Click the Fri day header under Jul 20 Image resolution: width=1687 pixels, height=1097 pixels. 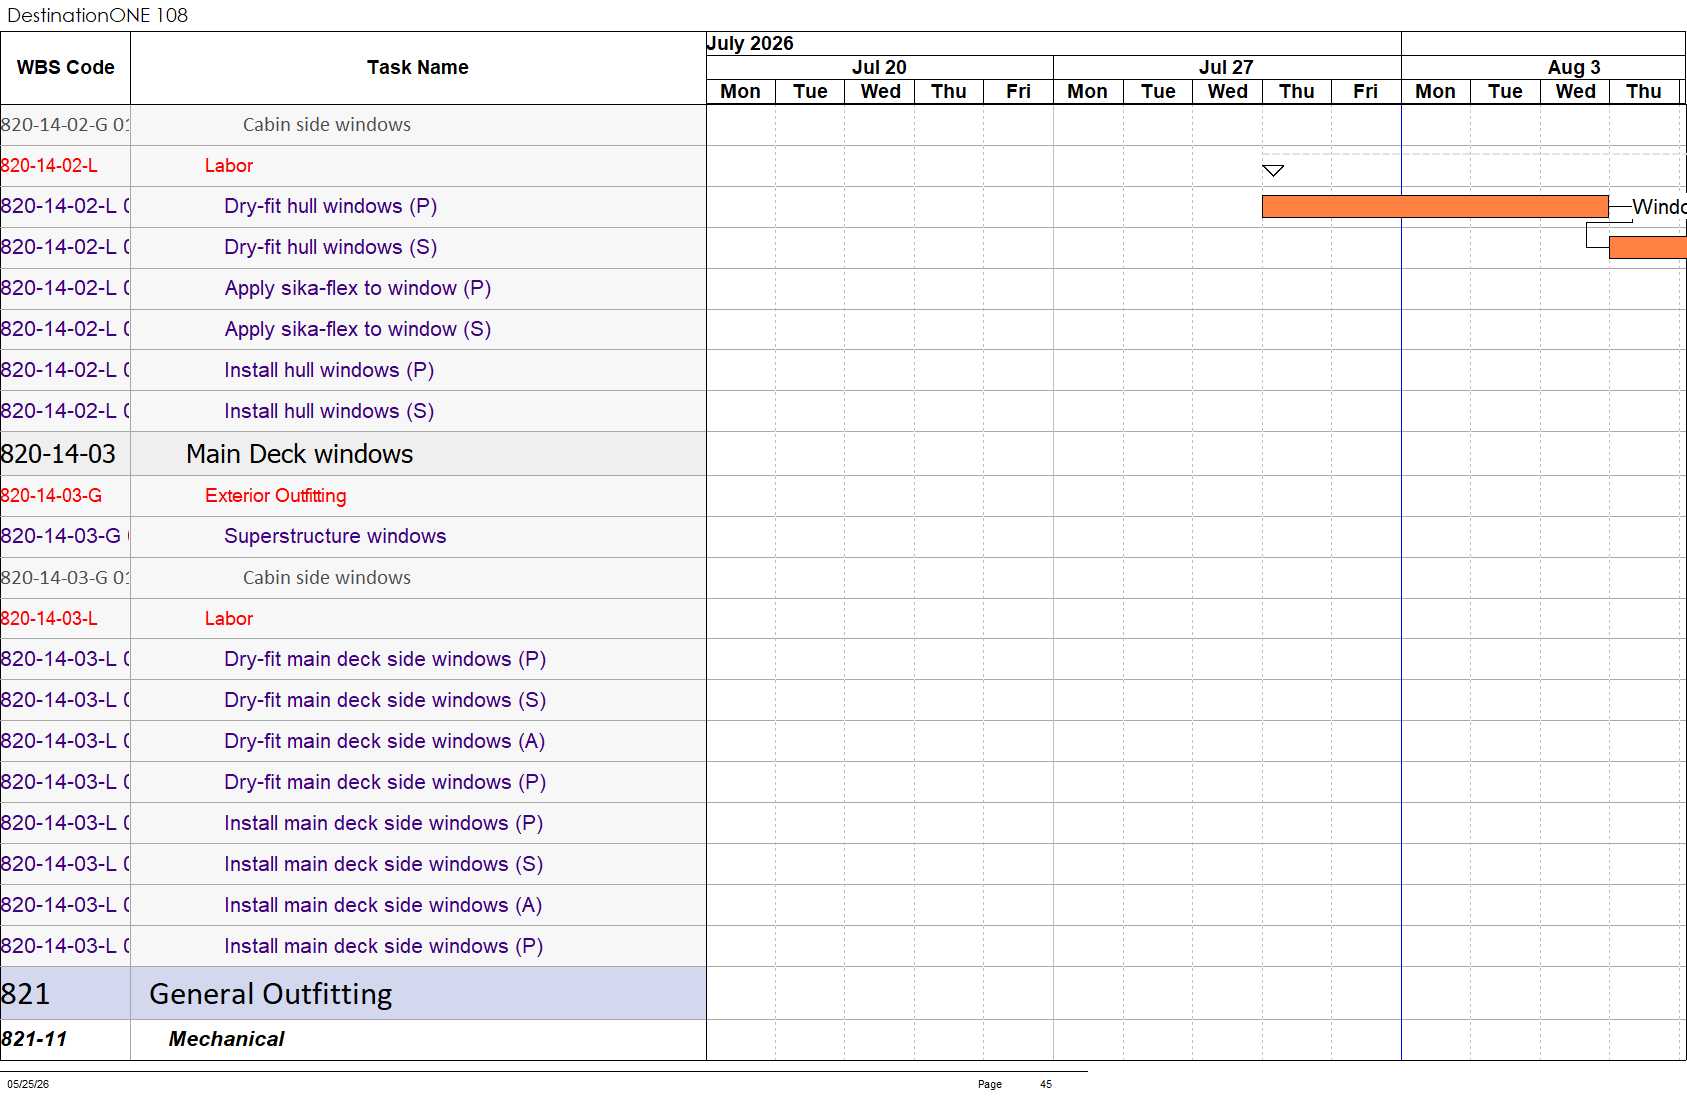point(1018,92)
